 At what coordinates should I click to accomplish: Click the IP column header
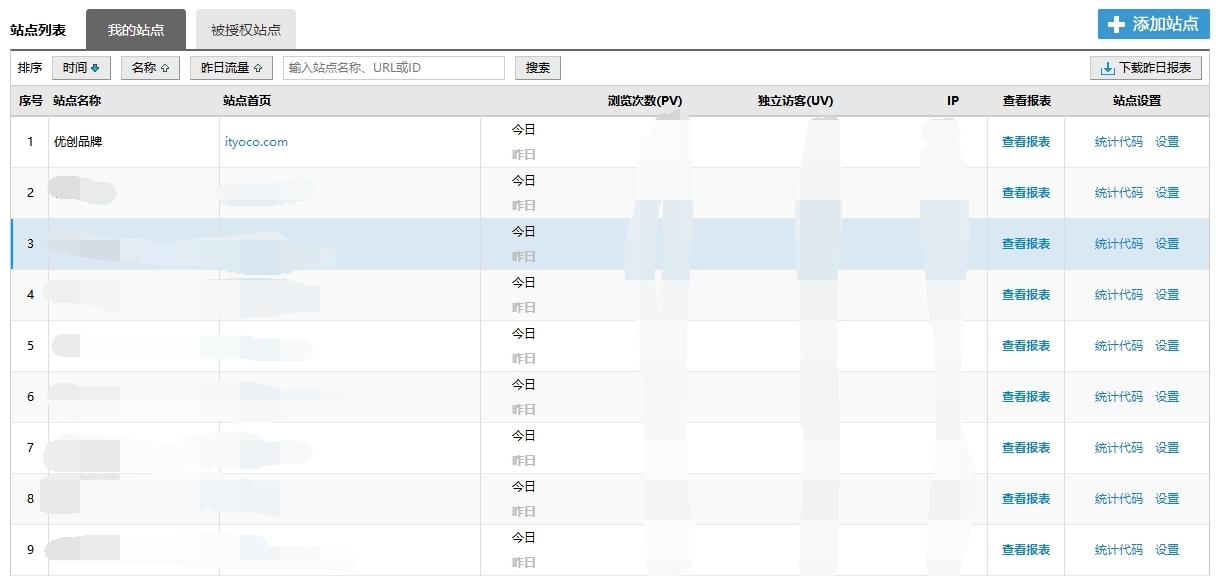click(x=953, y=101)
